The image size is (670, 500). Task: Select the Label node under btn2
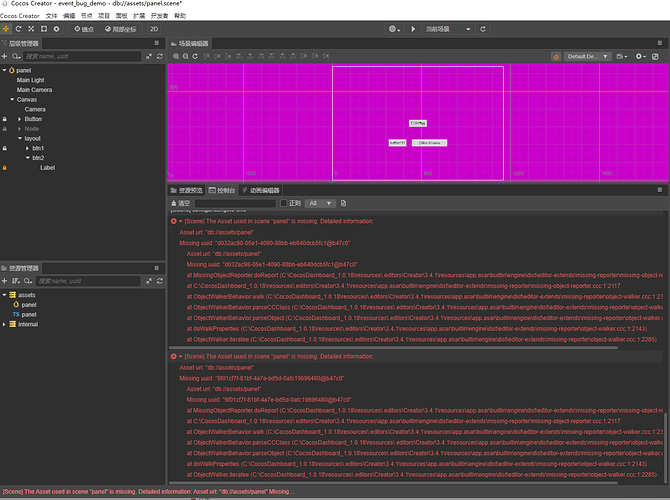tap(47, 168)
